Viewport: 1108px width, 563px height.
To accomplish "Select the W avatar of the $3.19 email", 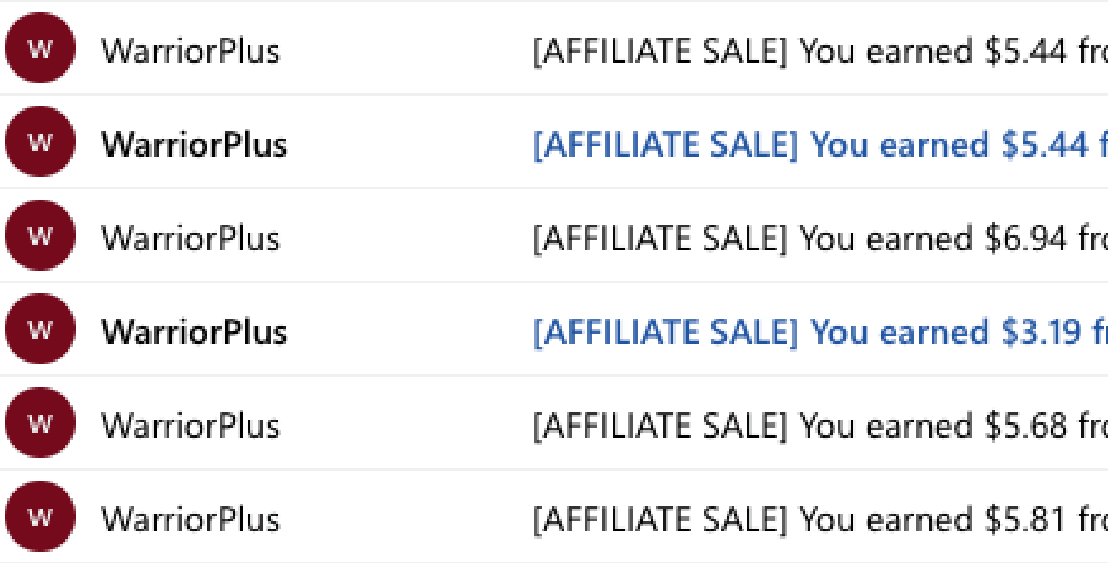I will 40,328.
